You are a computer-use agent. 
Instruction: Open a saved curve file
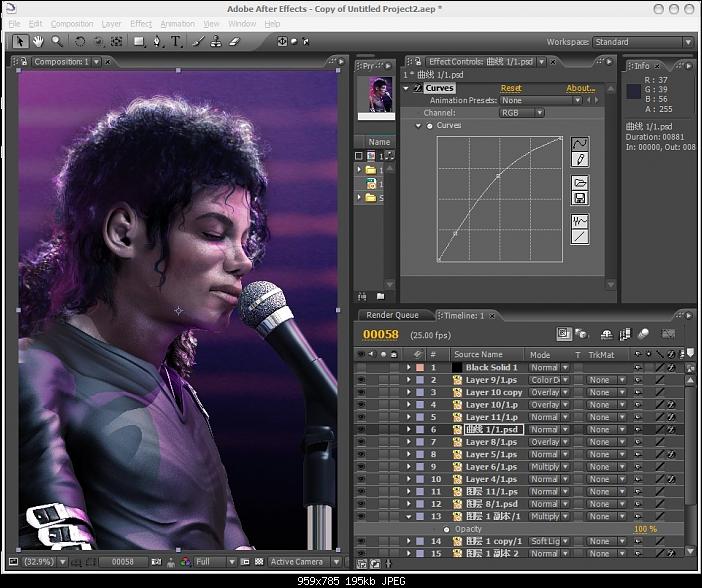click(x=580, y=182)
